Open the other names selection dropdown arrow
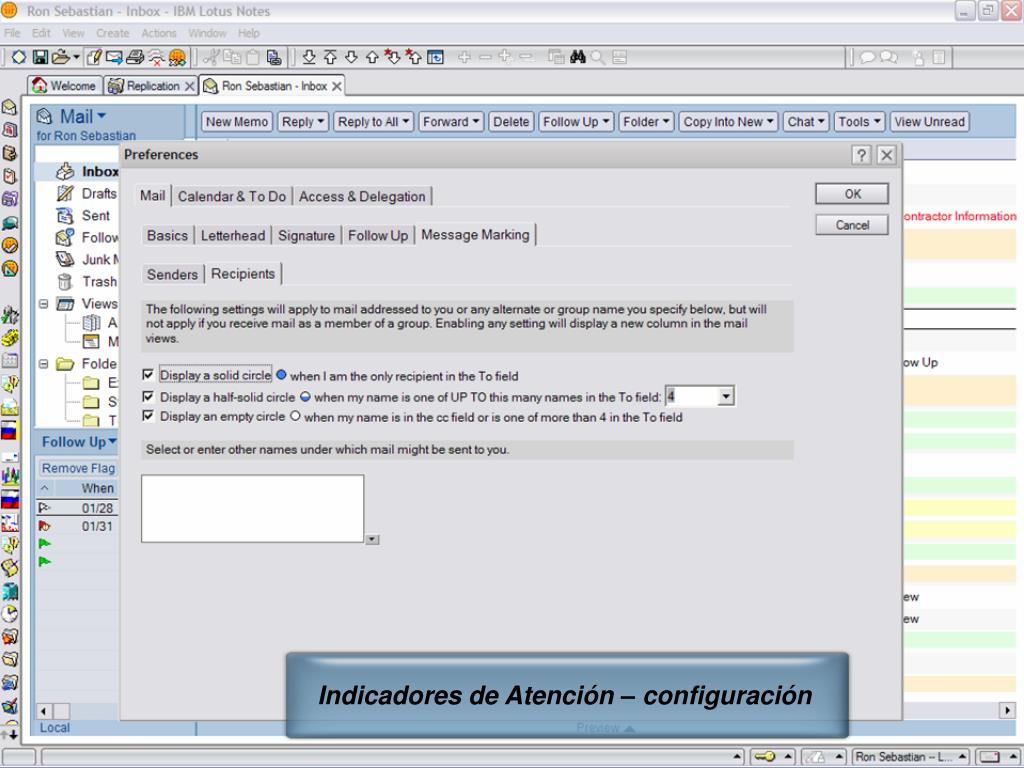The height and width of the screenshot is (768, 1024). pos(372,539)
